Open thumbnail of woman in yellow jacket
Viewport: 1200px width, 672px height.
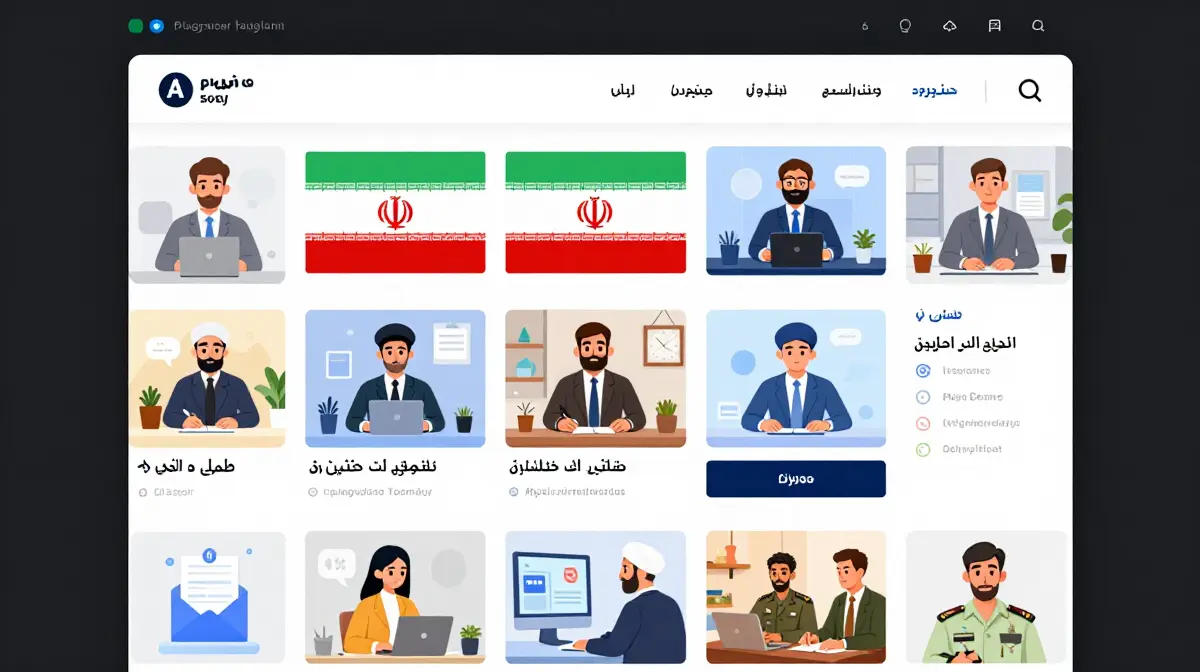(x=395, y=598)
